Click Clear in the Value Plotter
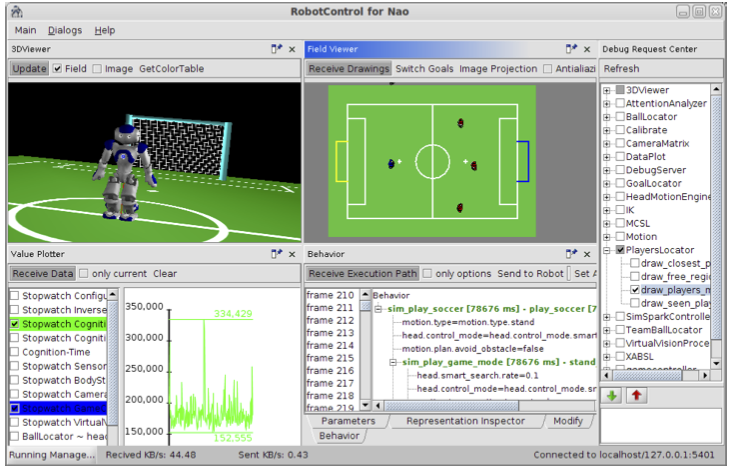Image resolution: width=734 pixels, height=471 pixels. click(x=165, y=273)
